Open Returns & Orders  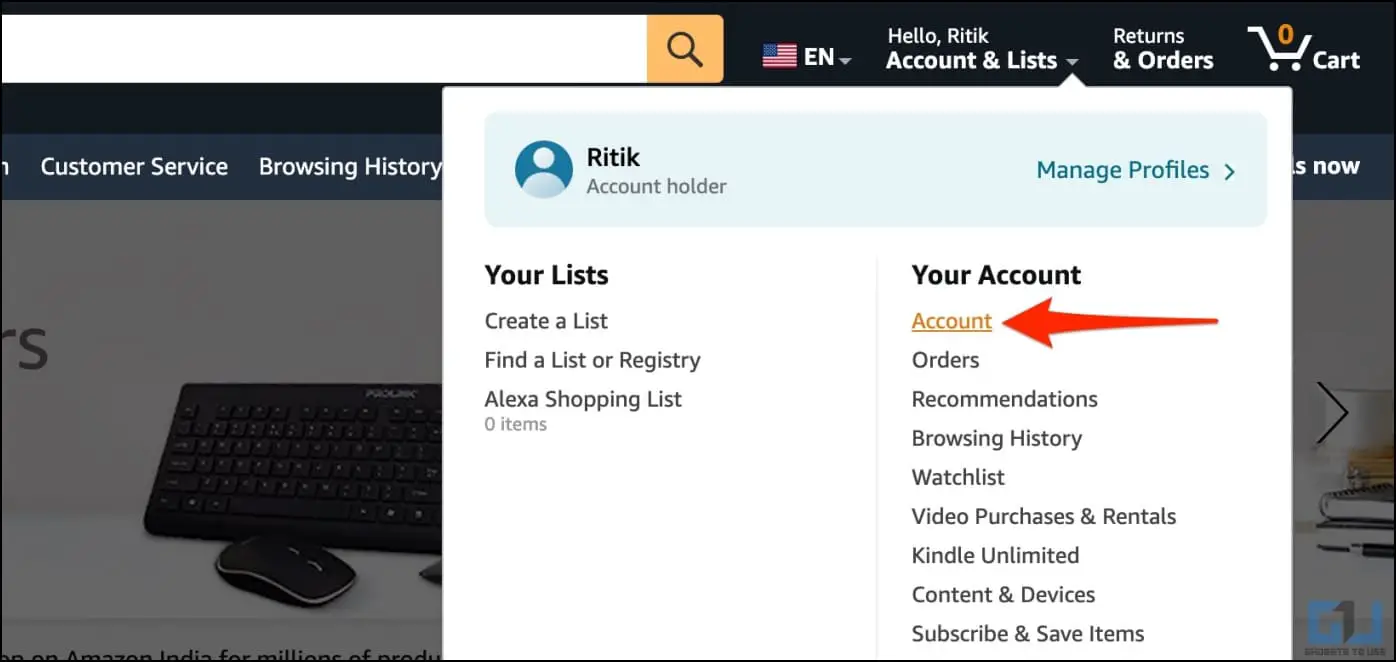[1163, 49]
